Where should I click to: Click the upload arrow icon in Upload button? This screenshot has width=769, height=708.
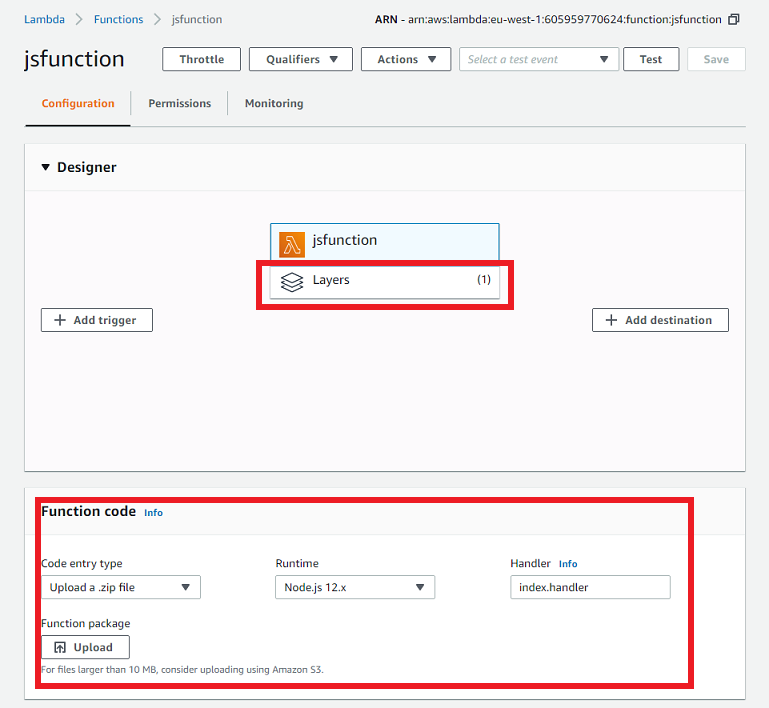[60, 648]
